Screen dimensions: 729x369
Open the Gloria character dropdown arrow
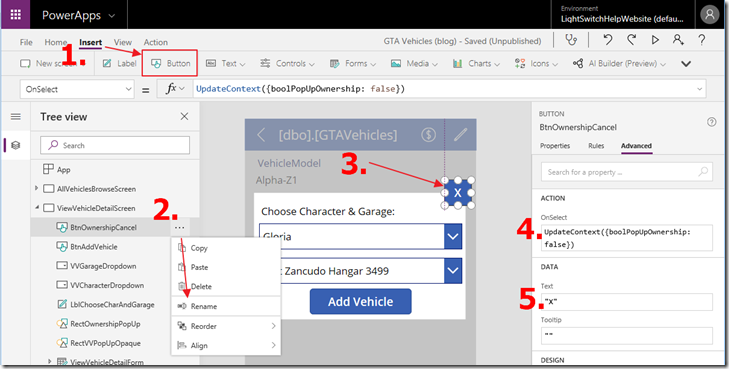pyautogui.click(x=453, y=237)
